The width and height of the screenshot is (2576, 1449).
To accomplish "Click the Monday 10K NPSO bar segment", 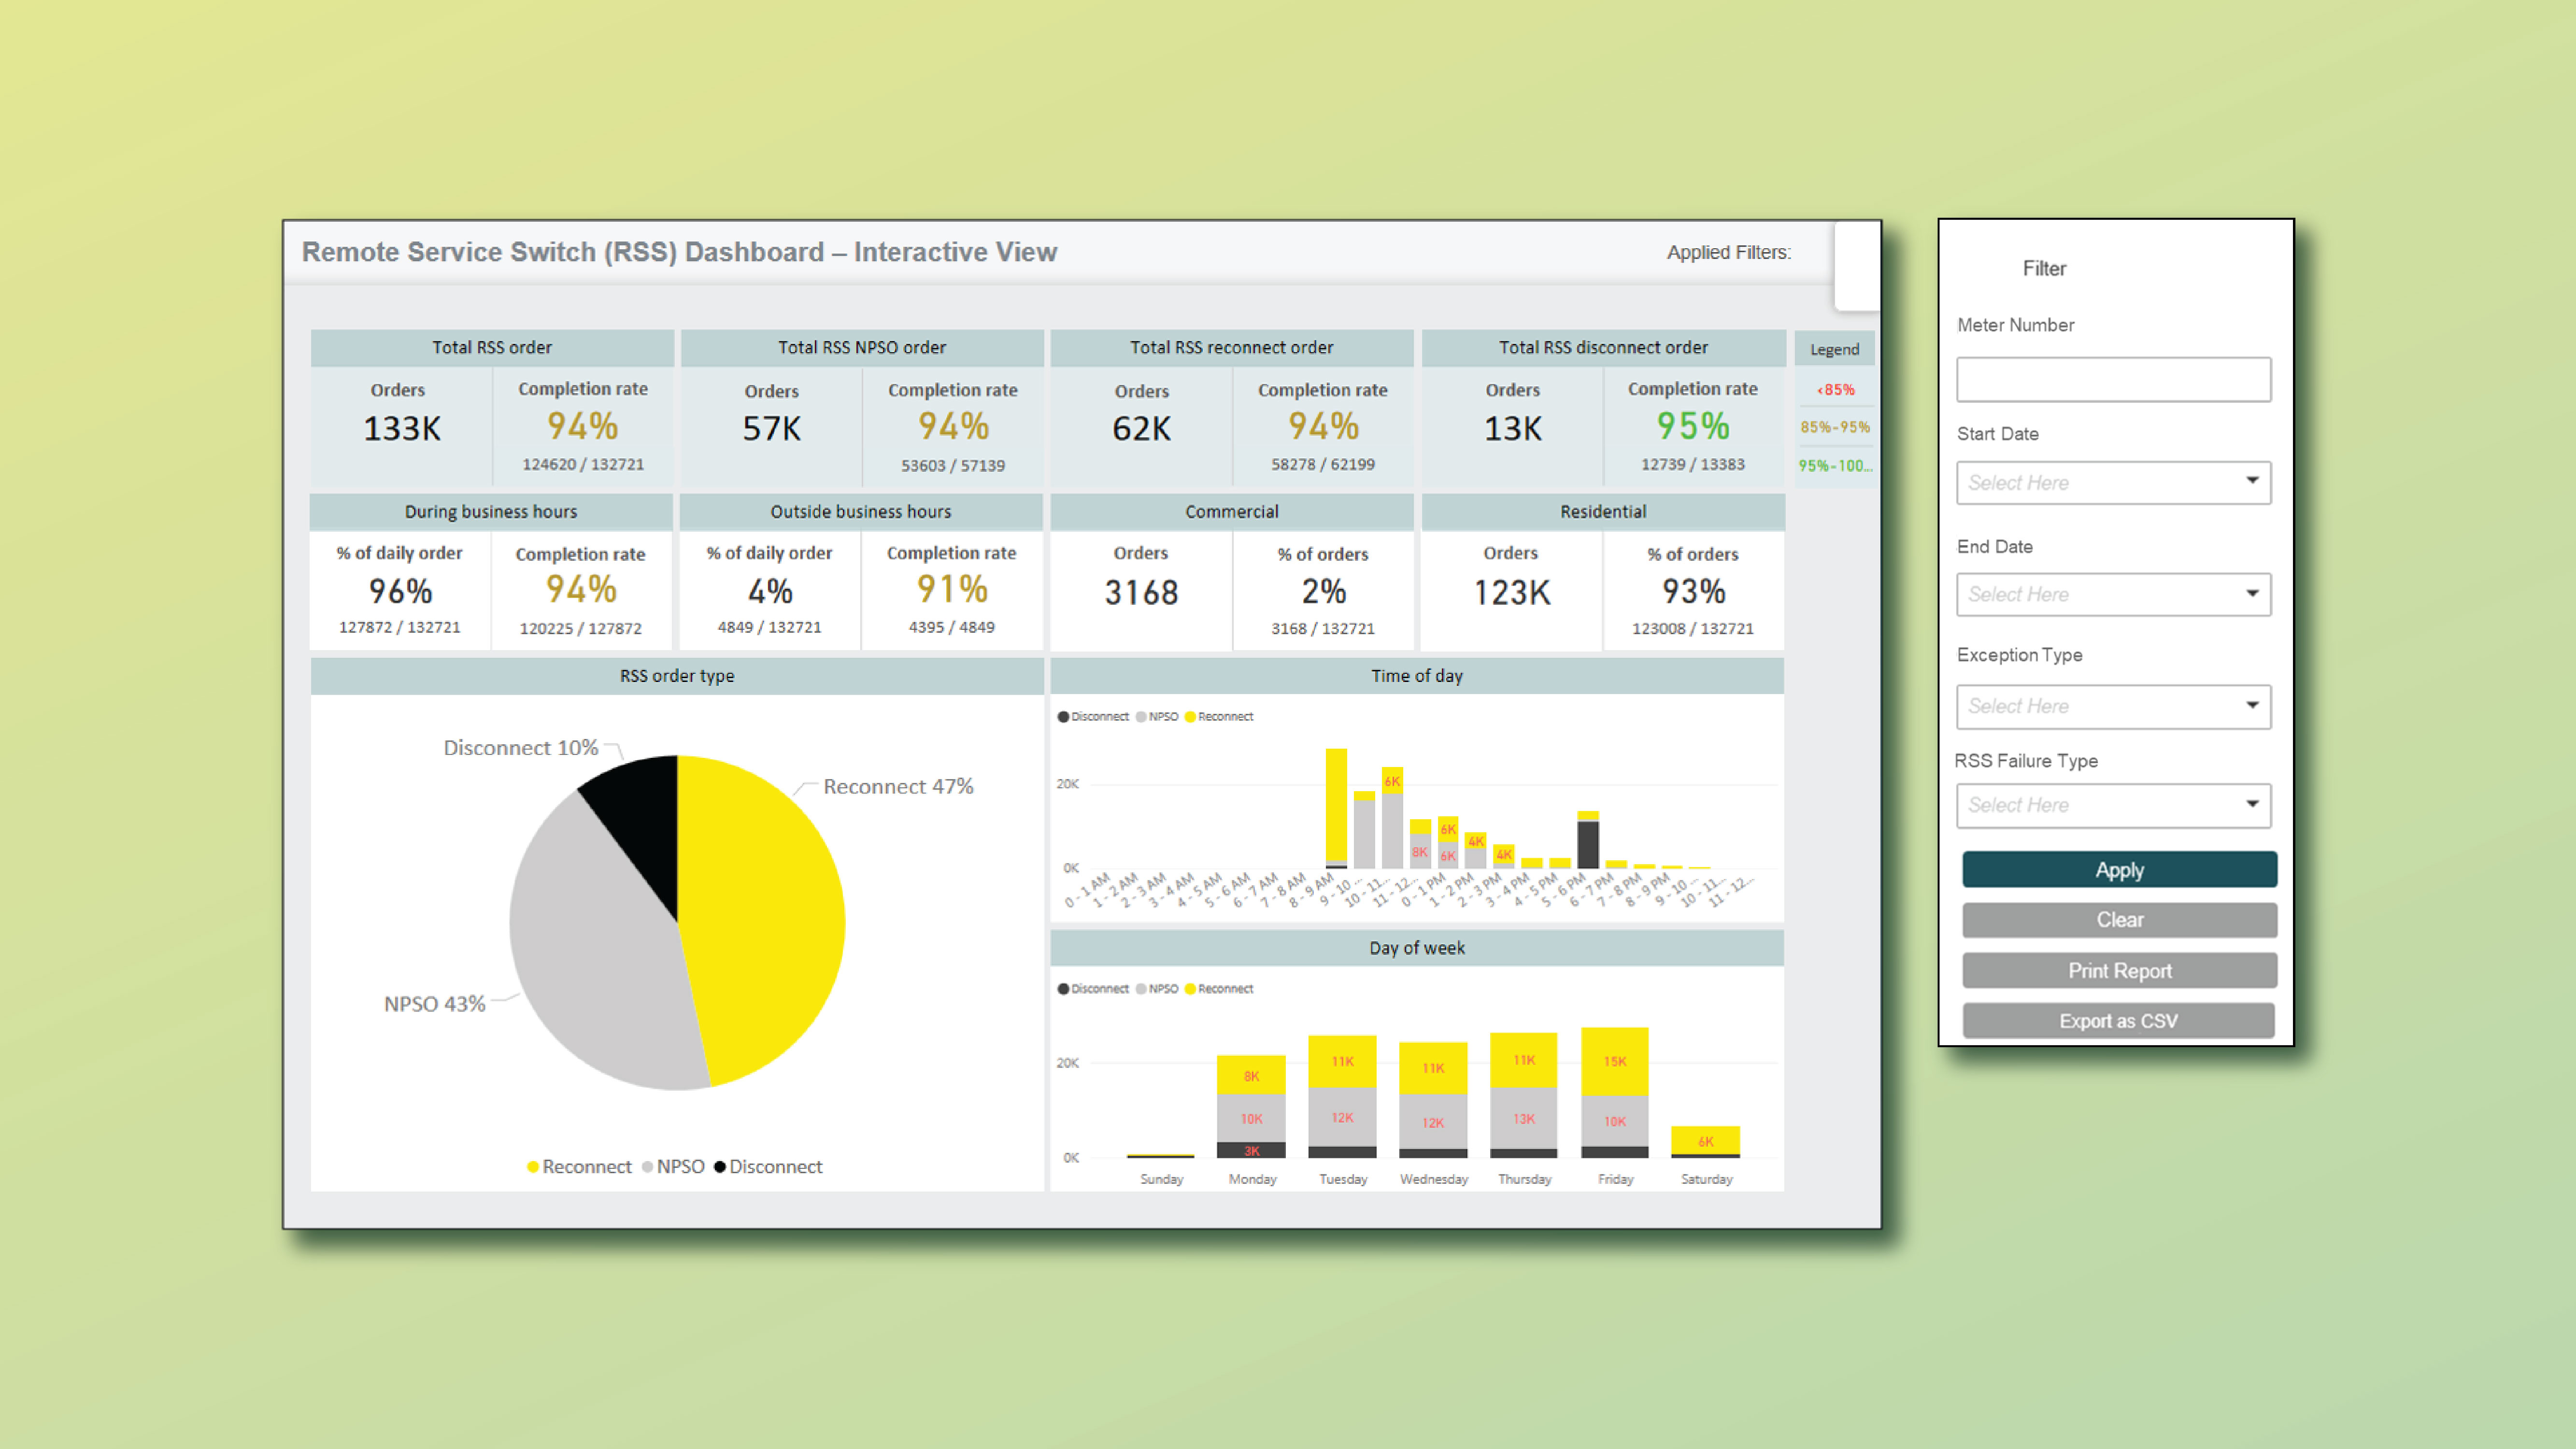I will point(1251,1119).
